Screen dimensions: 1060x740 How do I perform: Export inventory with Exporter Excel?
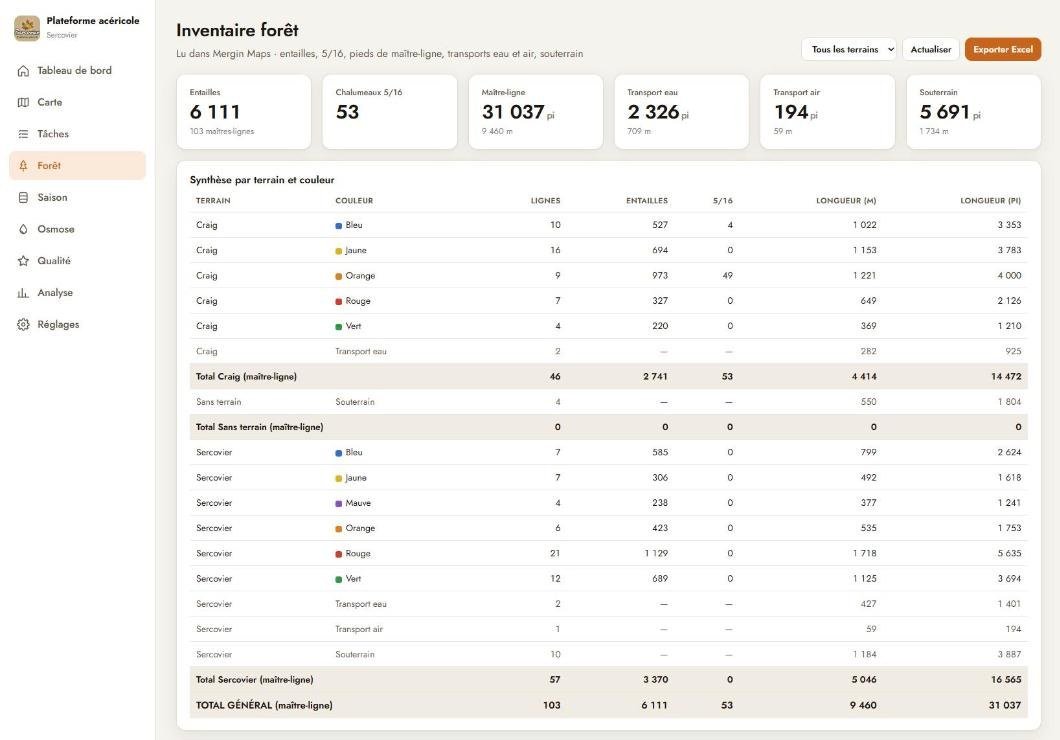(x=1003, y=49)
